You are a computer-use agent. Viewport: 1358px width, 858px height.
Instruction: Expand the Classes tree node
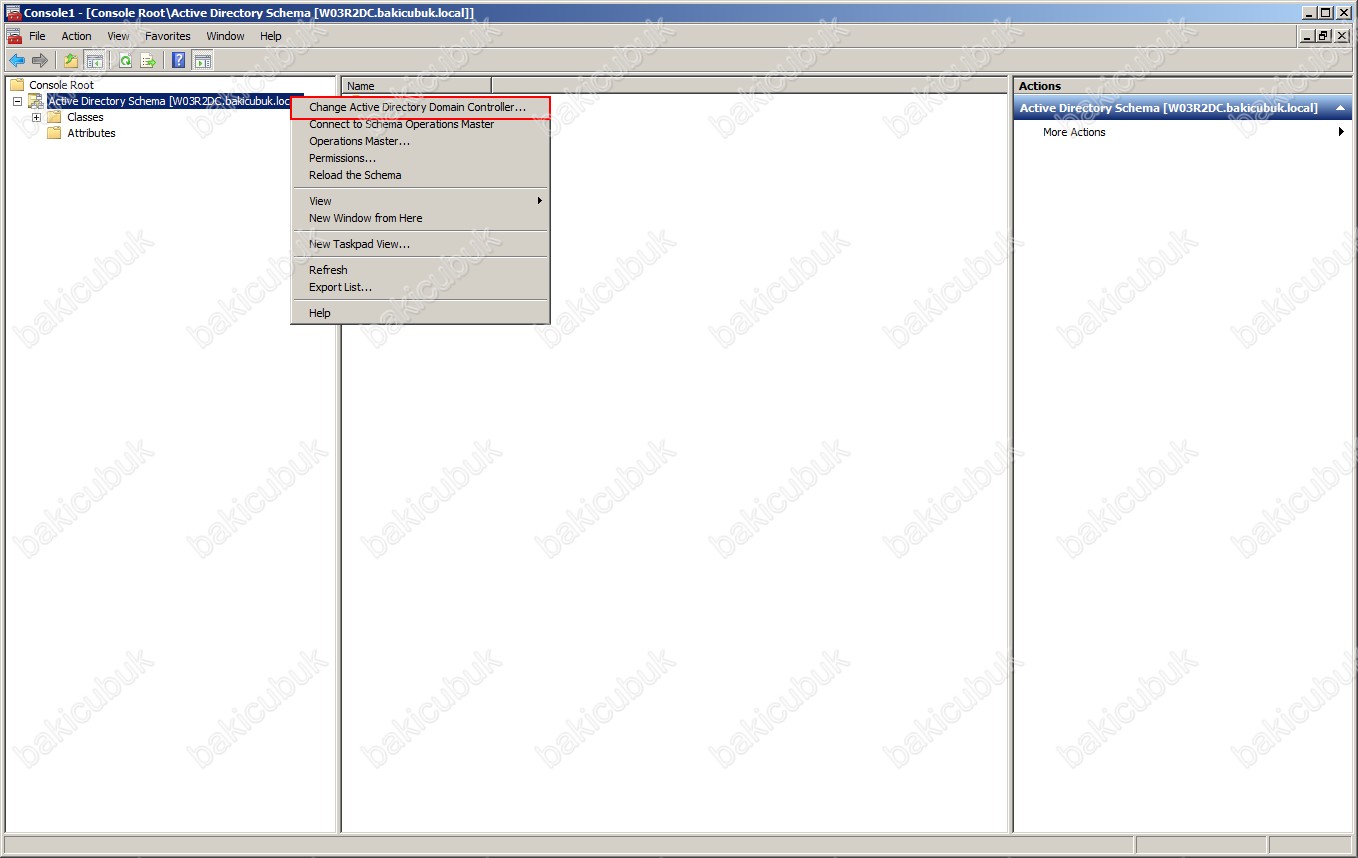pos(36,117)
